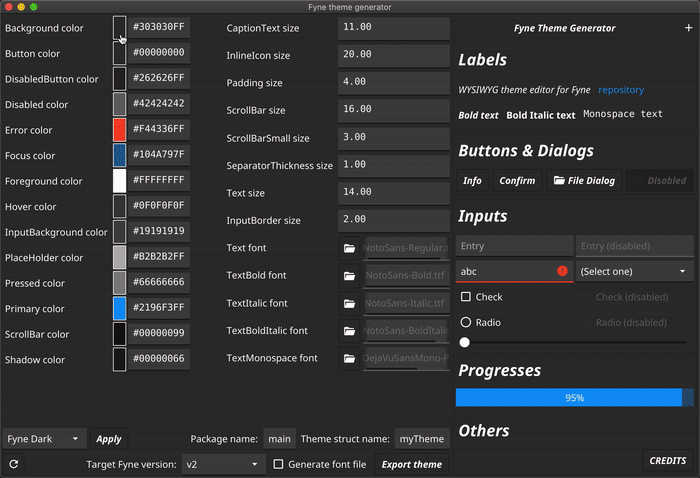Edit the Padding size field 4.00
Viewport: 700px width, 478px height.
[x=394, y=83]
